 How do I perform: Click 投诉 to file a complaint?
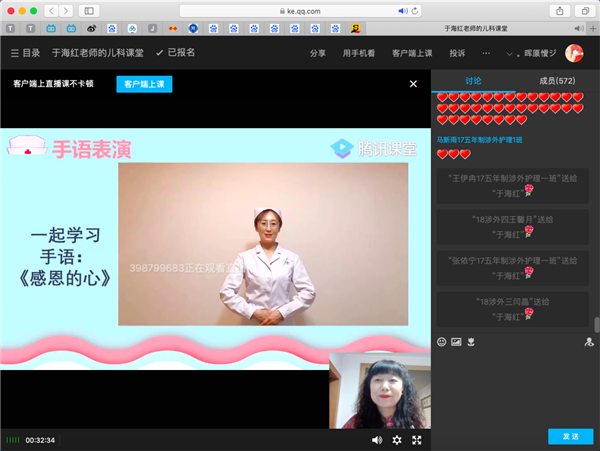click(457, 53)
